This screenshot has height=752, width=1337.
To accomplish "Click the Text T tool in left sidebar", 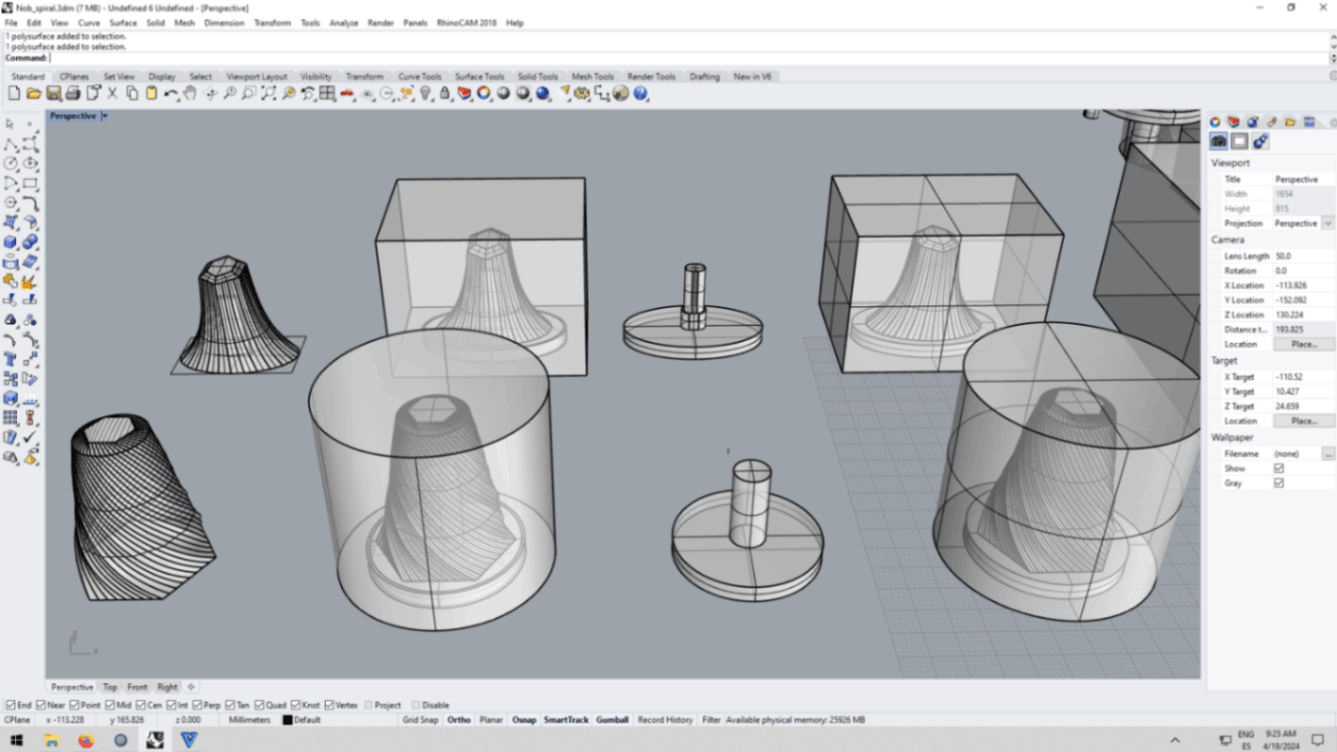I will click(10, 359).
